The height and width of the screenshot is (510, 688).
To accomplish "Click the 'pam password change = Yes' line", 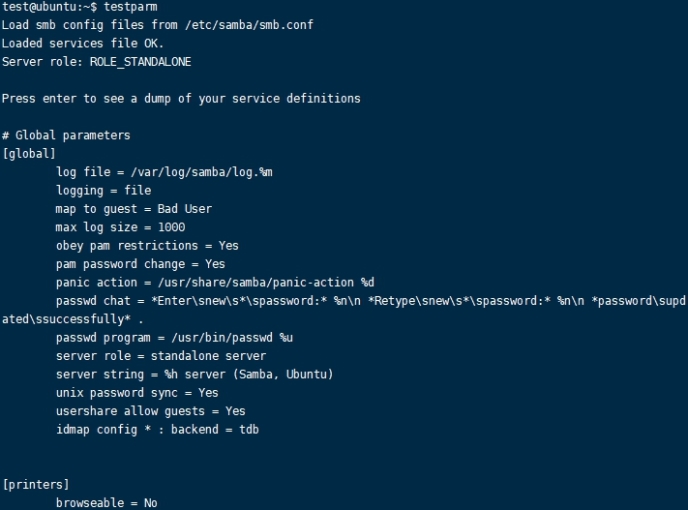I will [141, 264].
